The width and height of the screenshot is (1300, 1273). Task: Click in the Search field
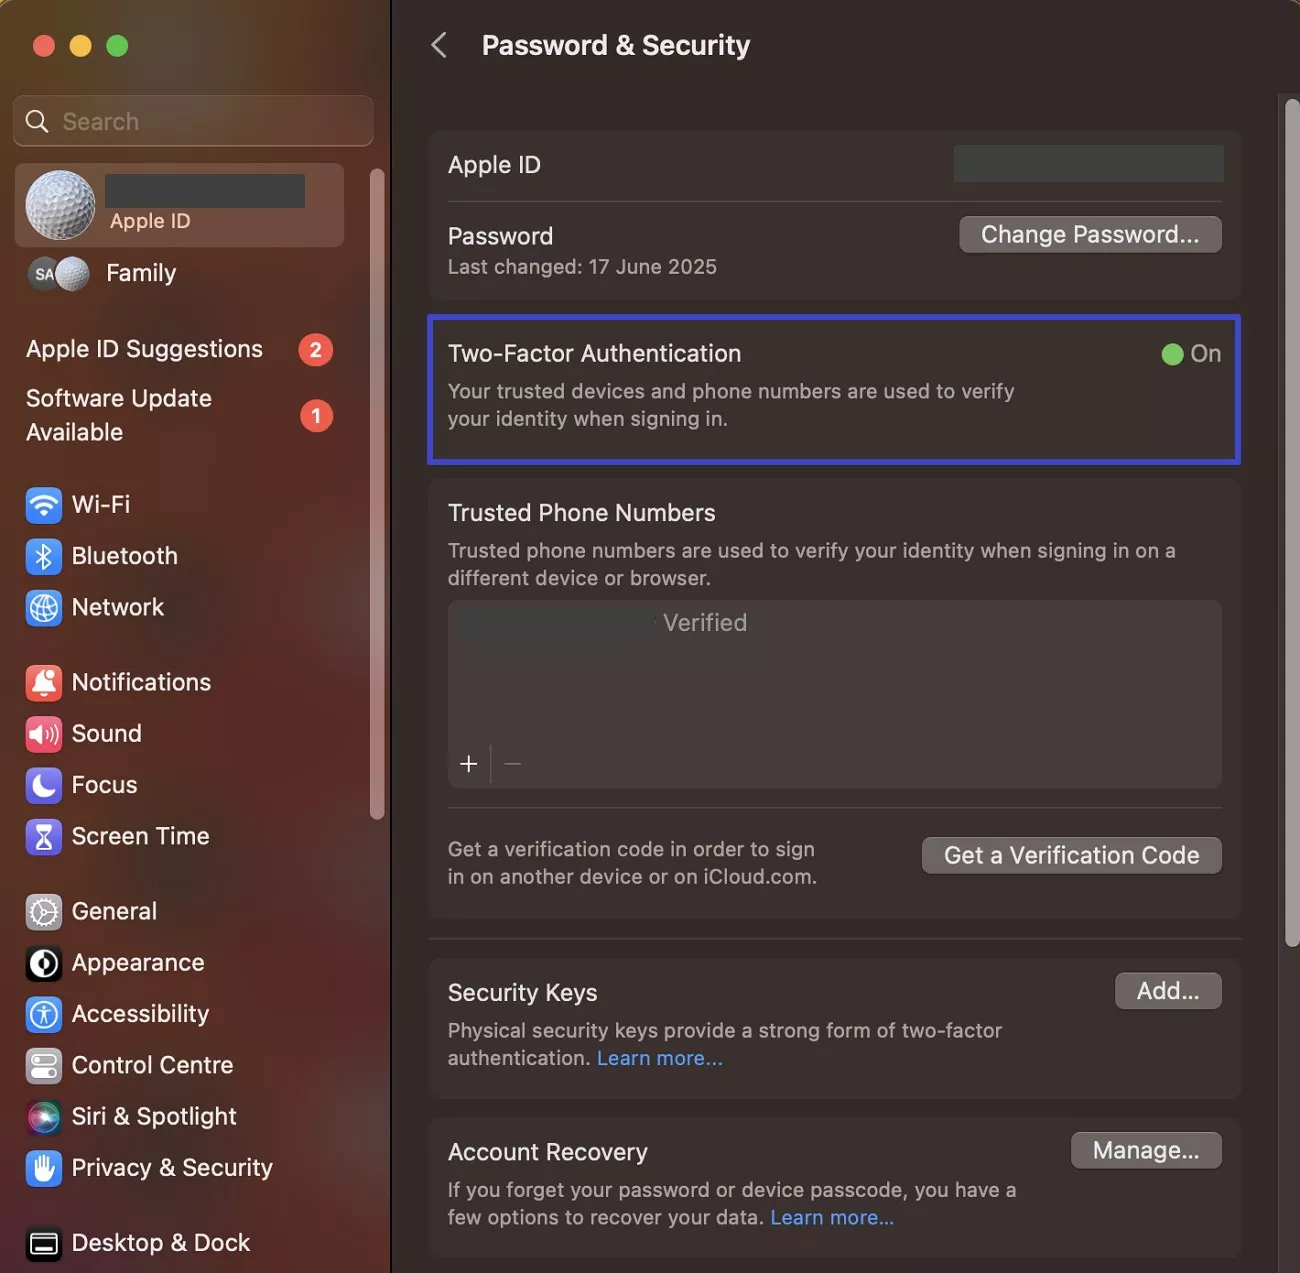(193, 122)
